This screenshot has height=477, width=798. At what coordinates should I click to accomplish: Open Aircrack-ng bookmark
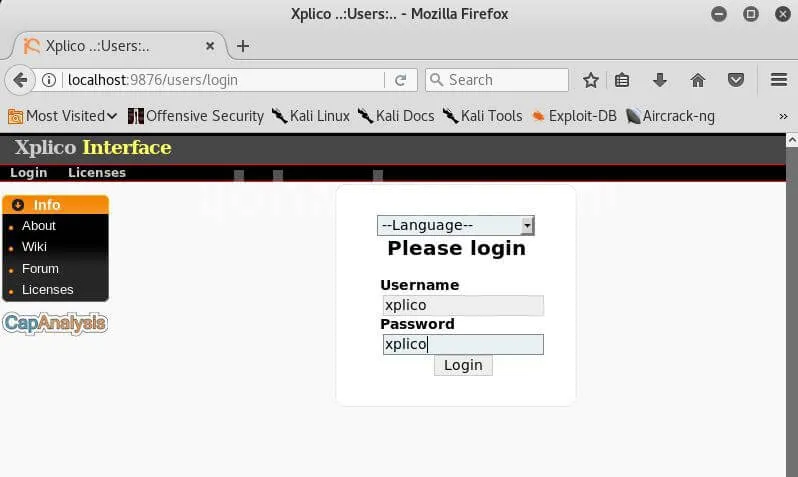(x=670, y=116)
